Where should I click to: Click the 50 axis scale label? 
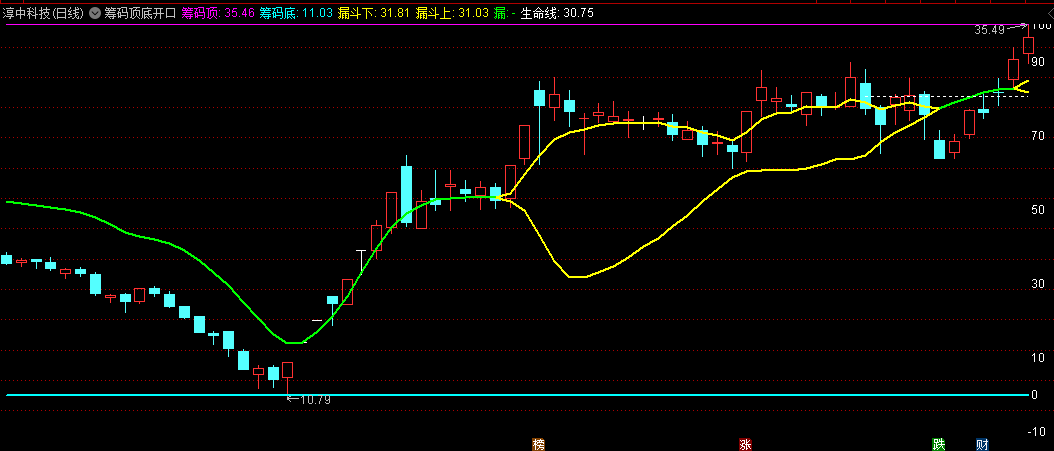click(x=1037, y=210)
